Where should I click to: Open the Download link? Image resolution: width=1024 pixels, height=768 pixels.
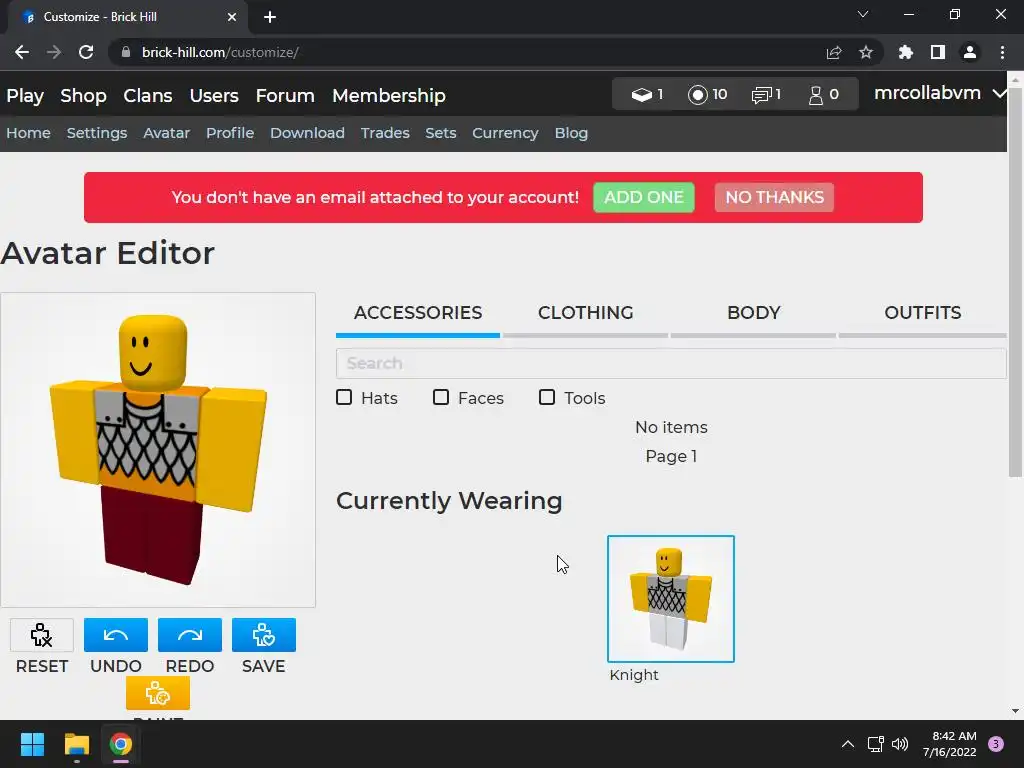click(308, 133)
